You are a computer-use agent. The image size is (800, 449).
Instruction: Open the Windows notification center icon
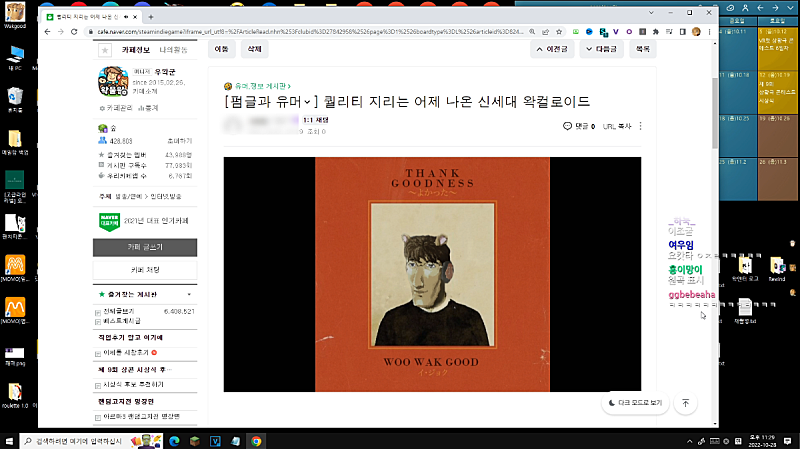[x=787, y=441]
